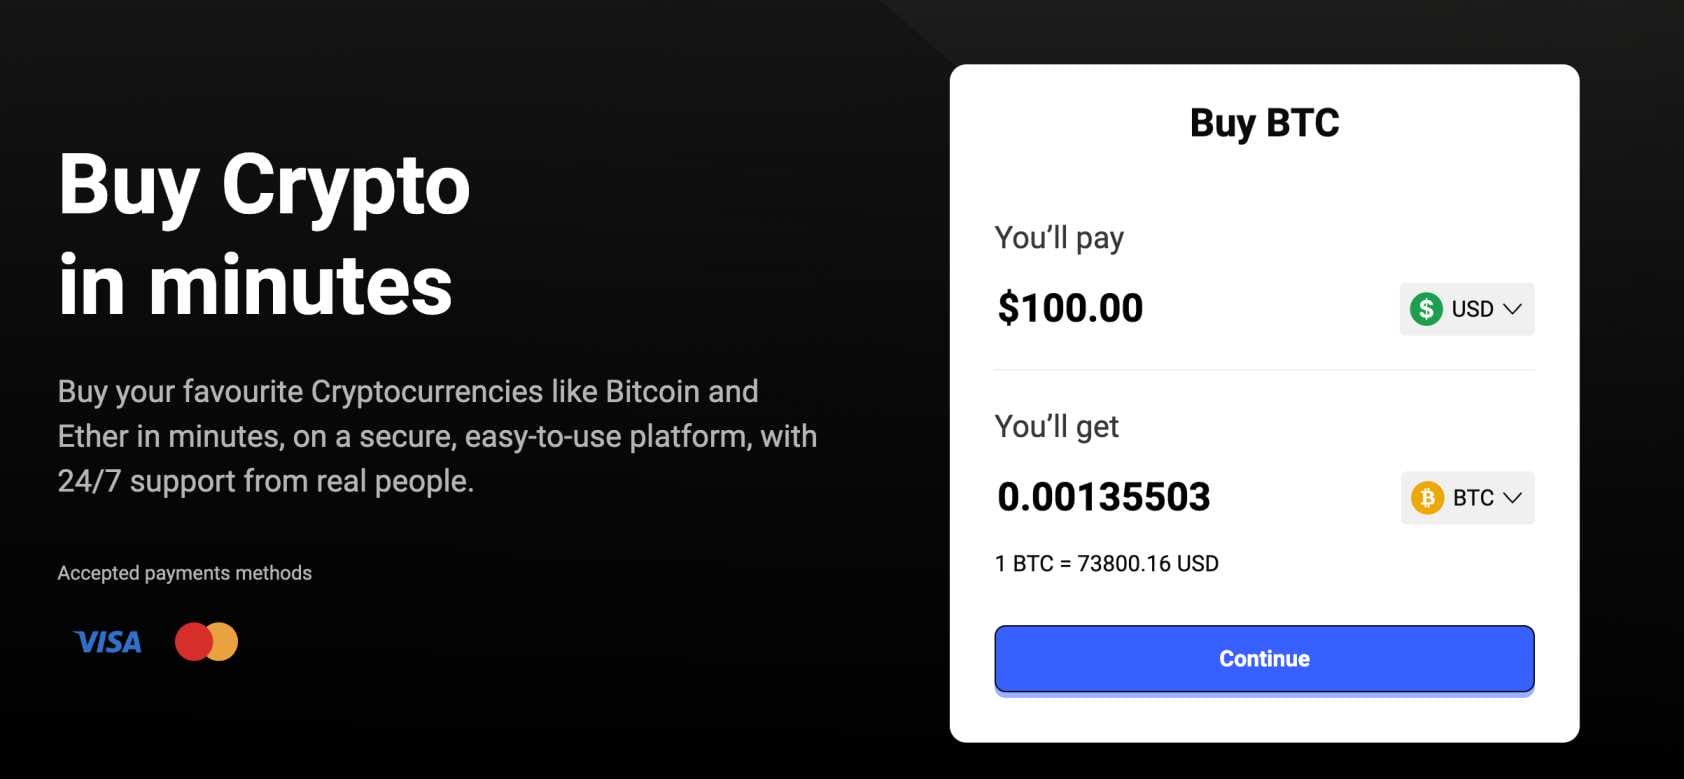Click the You'll pay label

tap(1059, 237)
